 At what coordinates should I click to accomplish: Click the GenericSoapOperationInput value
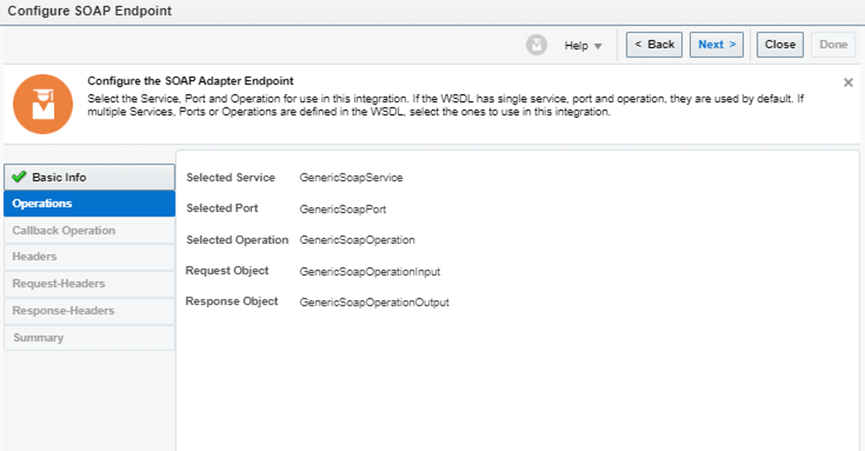370,272
